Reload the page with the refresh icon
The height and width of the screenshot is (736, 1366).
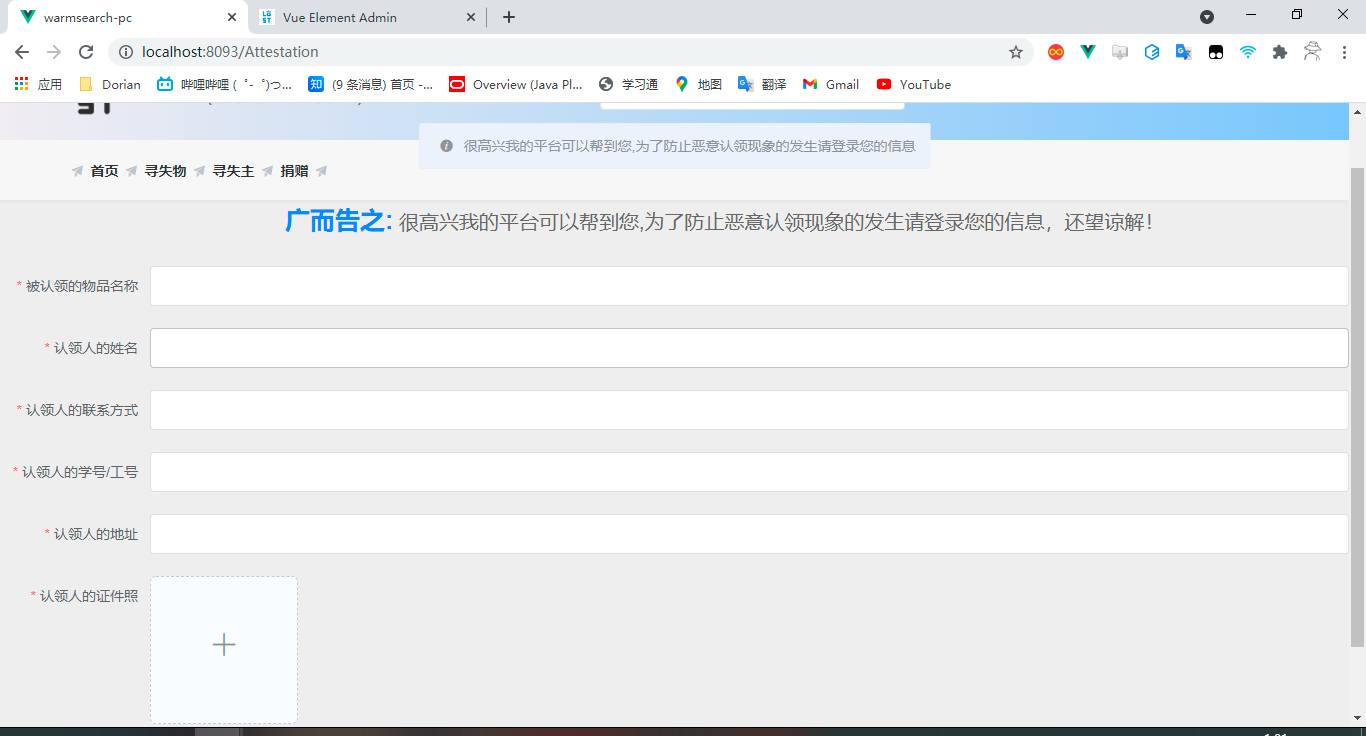[86, 52]
